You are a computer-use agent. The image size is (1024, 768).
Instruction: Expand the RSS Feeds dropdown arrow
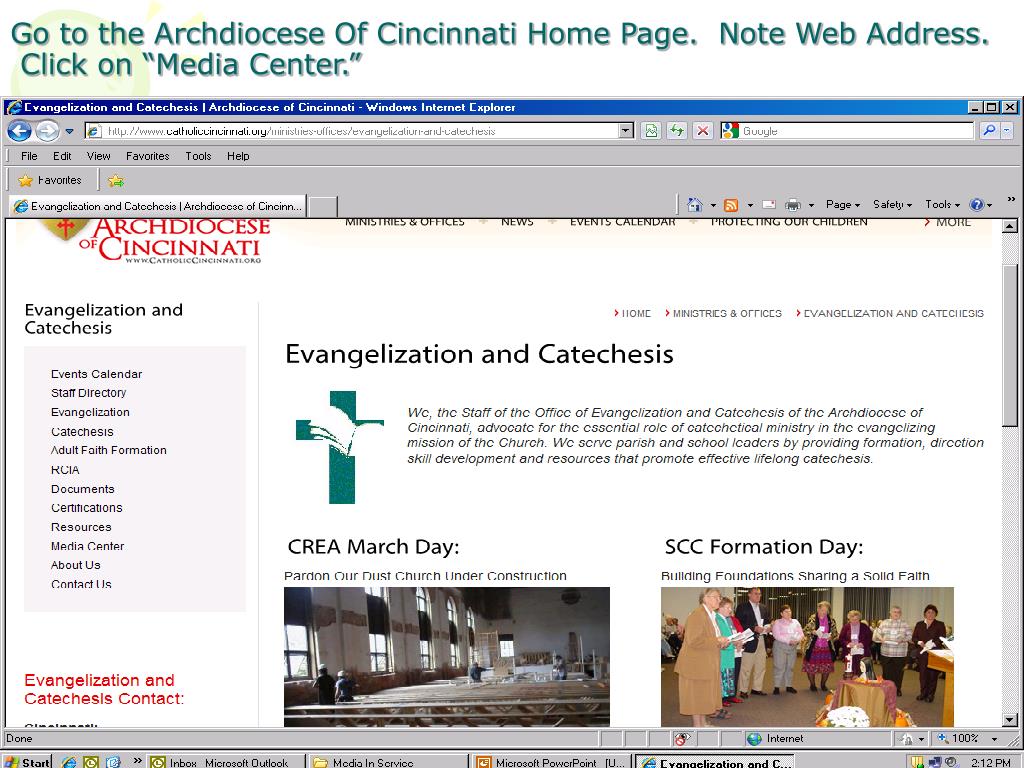tap(750, 205)
